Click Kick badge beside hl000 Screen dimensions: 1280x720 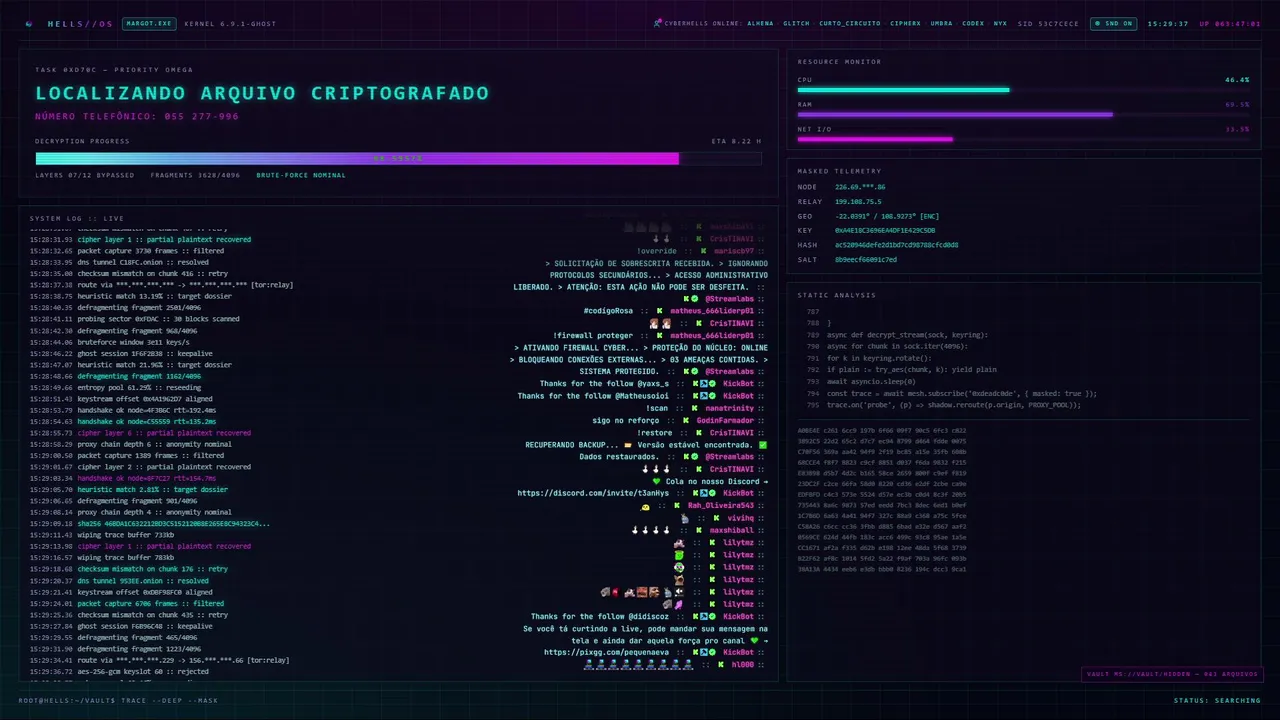[722, 664]
